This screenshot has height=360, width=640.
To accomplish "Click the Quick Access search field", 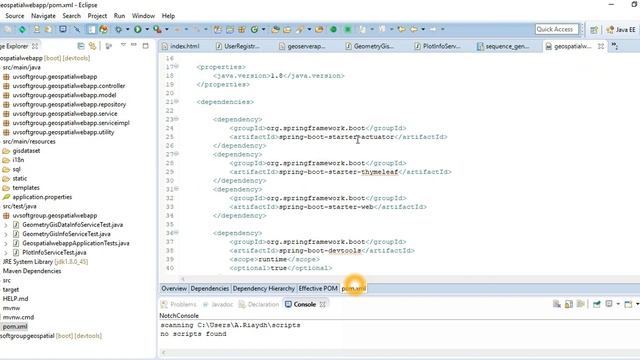I will click(x=557, y=29).
